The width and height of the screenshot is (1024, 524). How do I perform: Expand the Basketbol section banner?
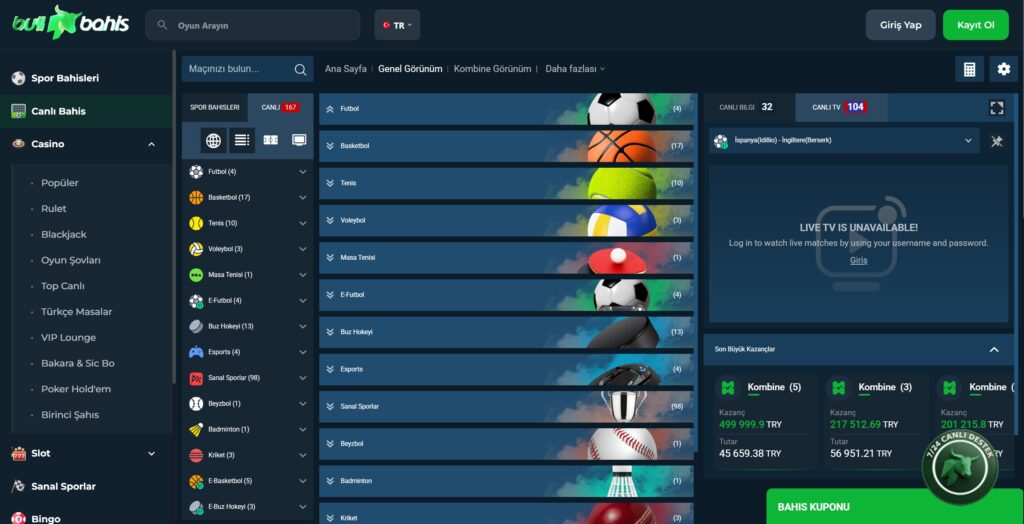point(506,146)
